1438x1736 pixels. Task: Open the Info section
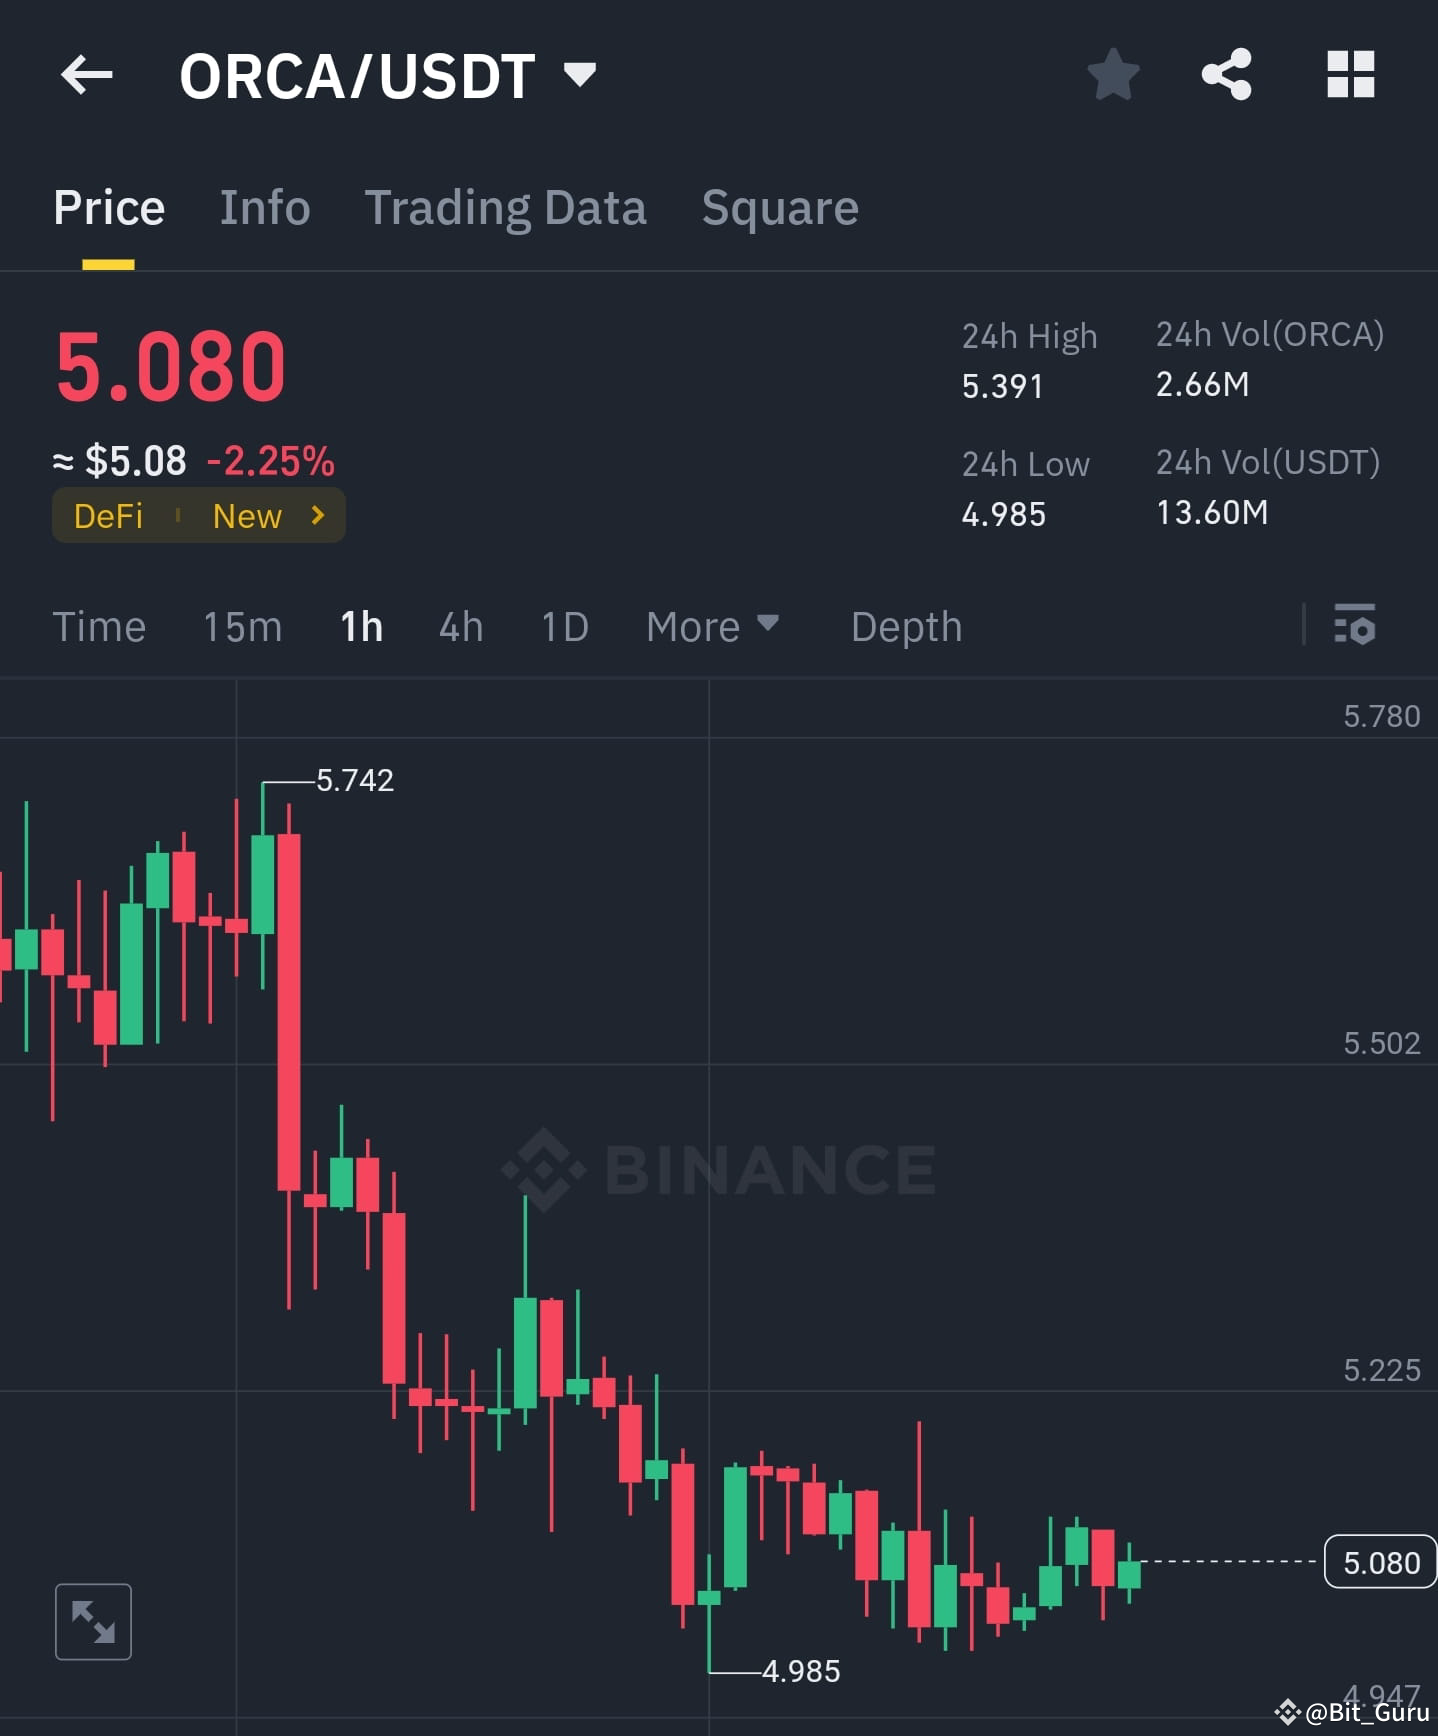tap(264, 207)
